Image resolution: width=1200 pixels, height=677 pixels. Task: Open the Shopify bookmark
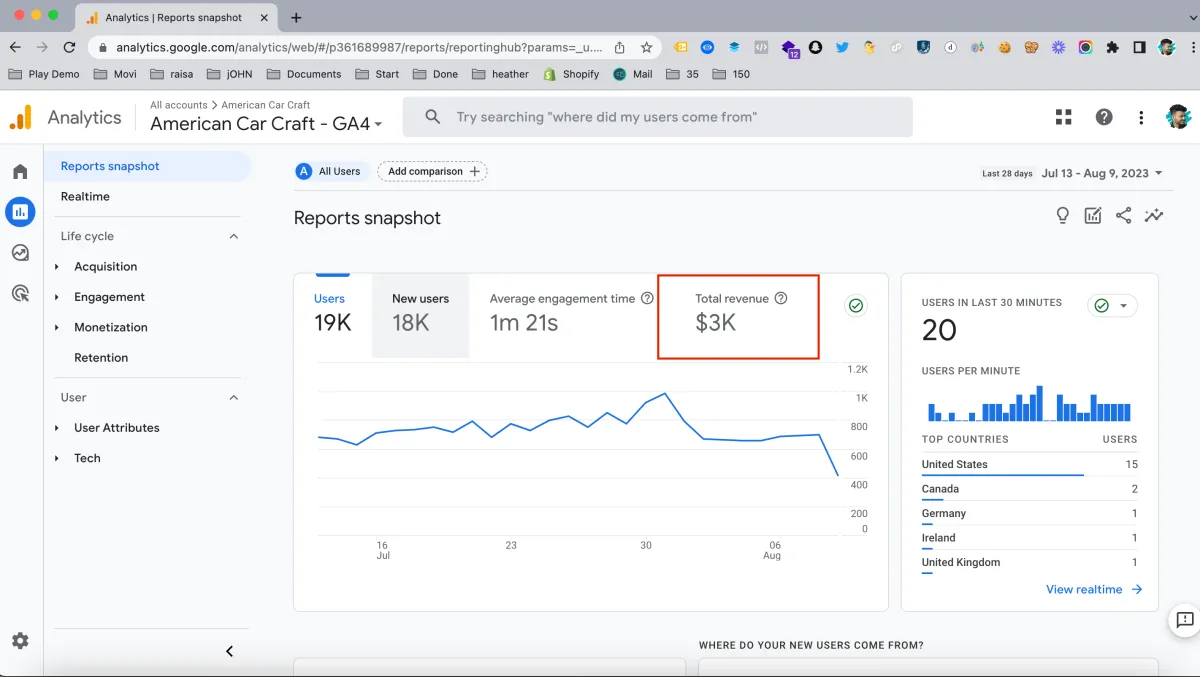point(571,74)
